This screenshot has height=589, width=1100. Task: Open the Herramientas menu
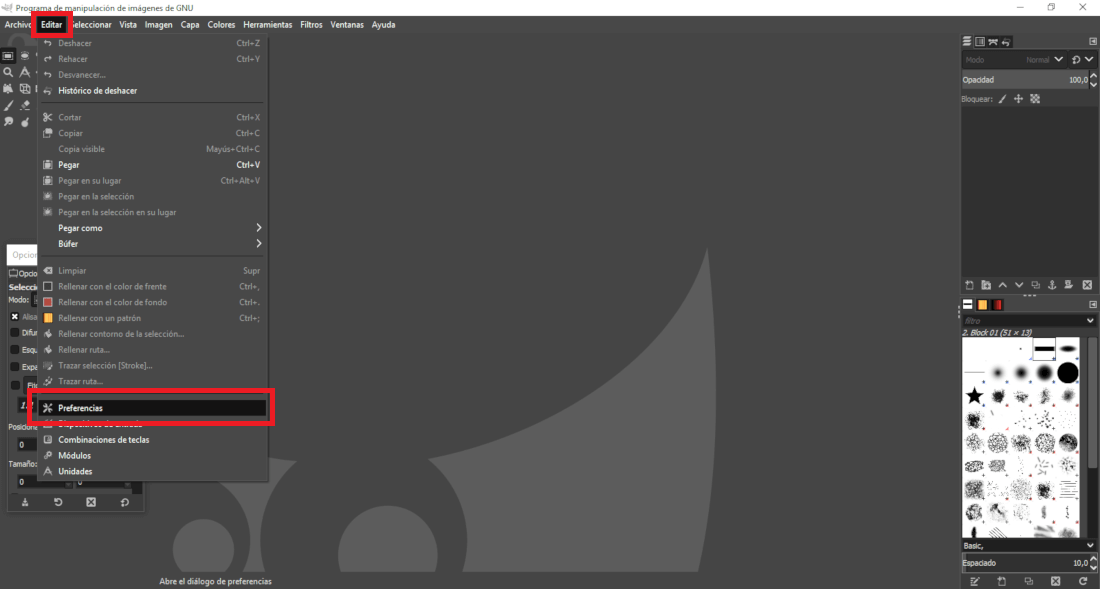point(267,25)
